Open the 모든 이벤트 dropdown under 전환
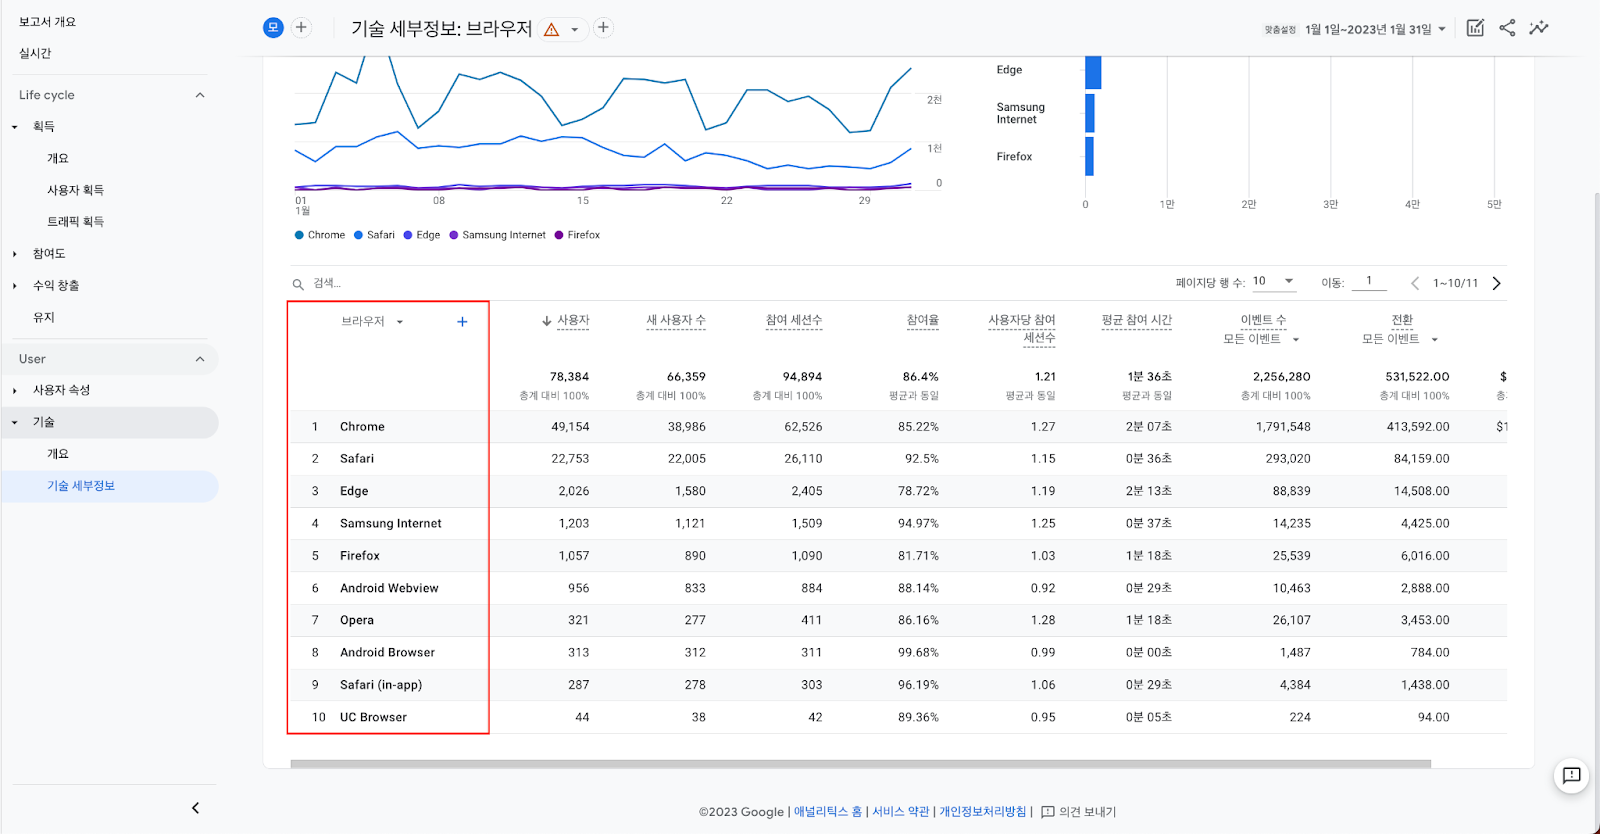The width and height of the screenshot is (1600, 834). point(1400,340)
